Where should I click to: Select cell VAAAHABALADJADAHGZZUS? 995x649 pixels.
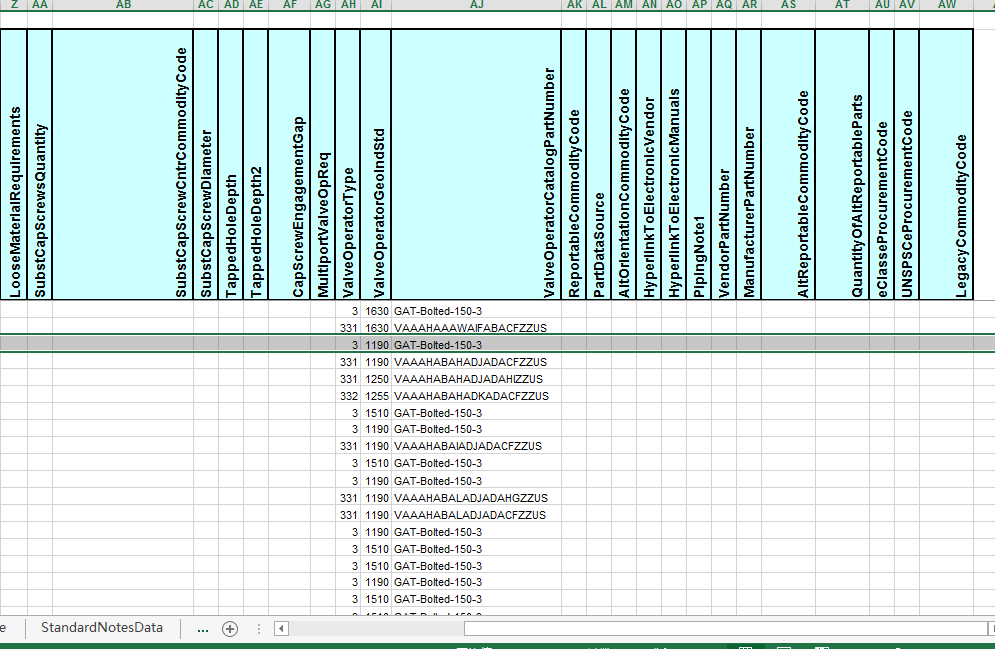(477, 498)
